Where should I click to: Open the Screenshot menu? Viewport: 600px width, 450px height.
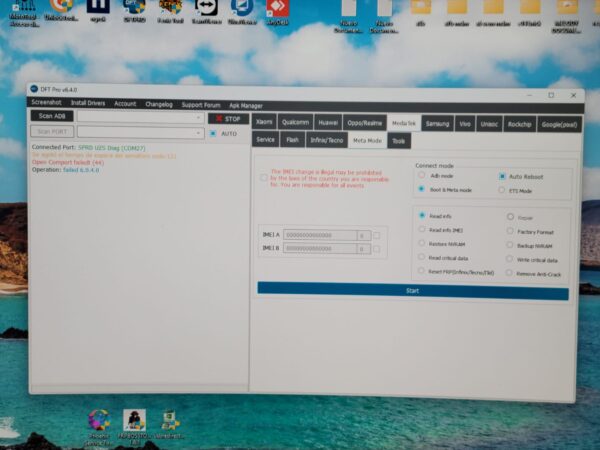coord(46,102)
